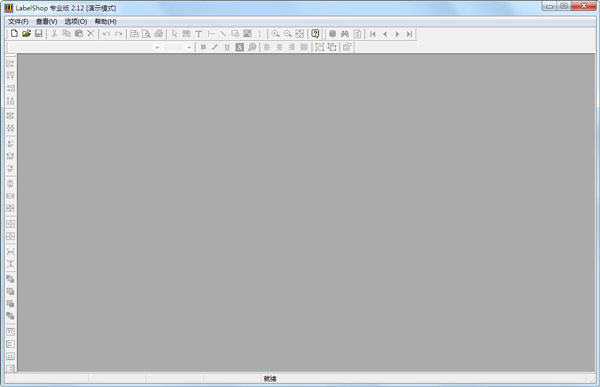Click the open folder icon
Viewport: 600px width, 387px height.
click(x=26, y=34)
